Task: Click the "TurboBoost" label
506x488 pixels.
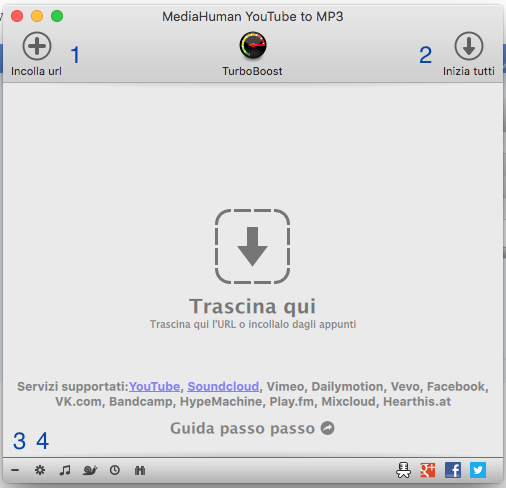Action: 252,71
